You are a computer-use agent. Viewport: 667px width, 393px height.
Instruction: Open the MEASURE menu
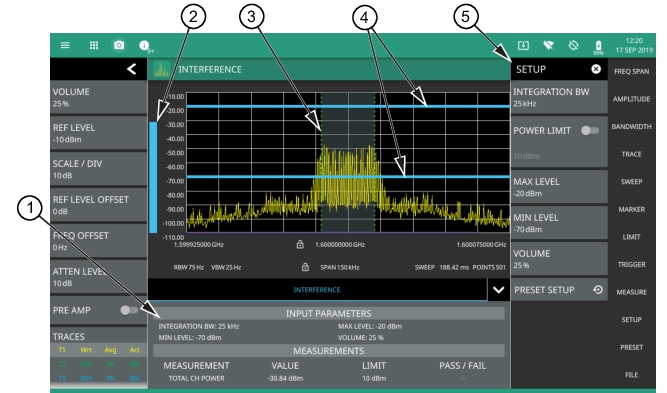[631, 292]
